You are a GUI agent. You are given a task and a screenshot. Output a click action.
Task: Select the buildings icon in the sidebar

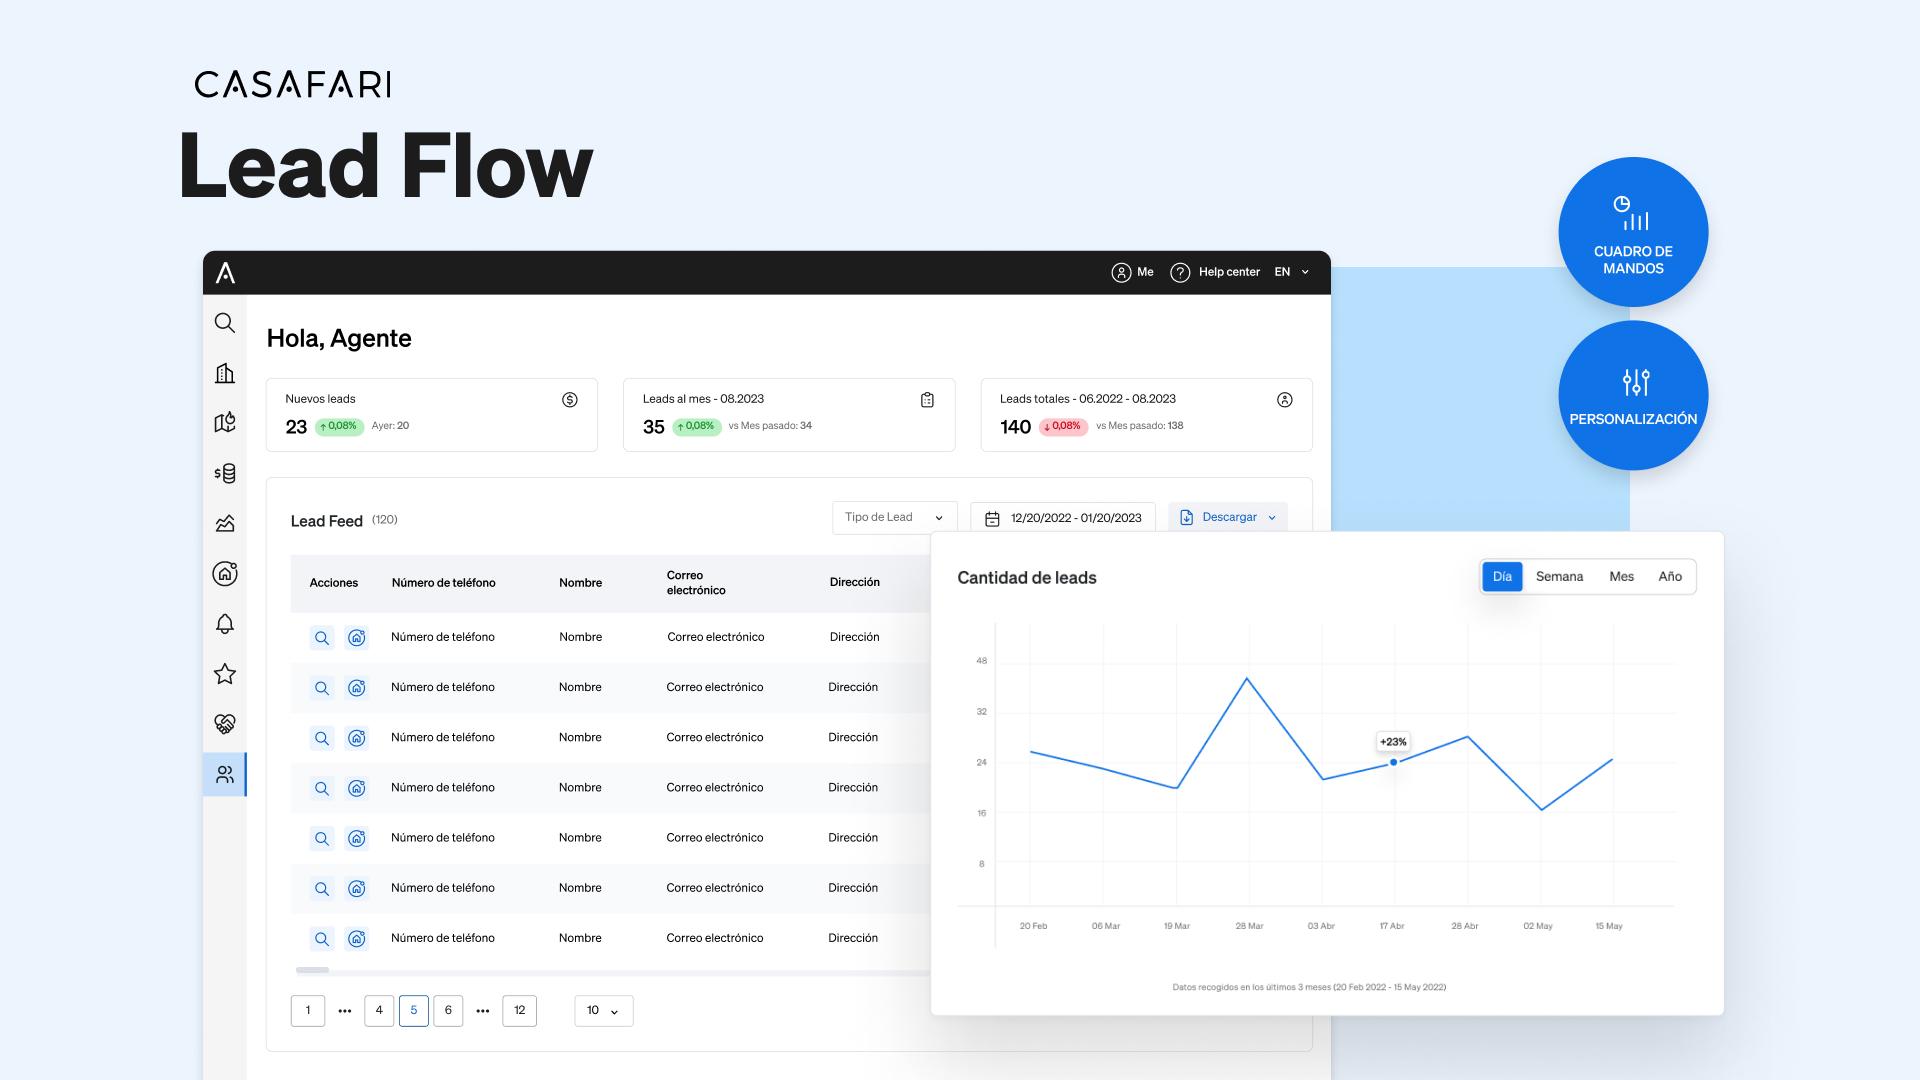click(225, 372)
